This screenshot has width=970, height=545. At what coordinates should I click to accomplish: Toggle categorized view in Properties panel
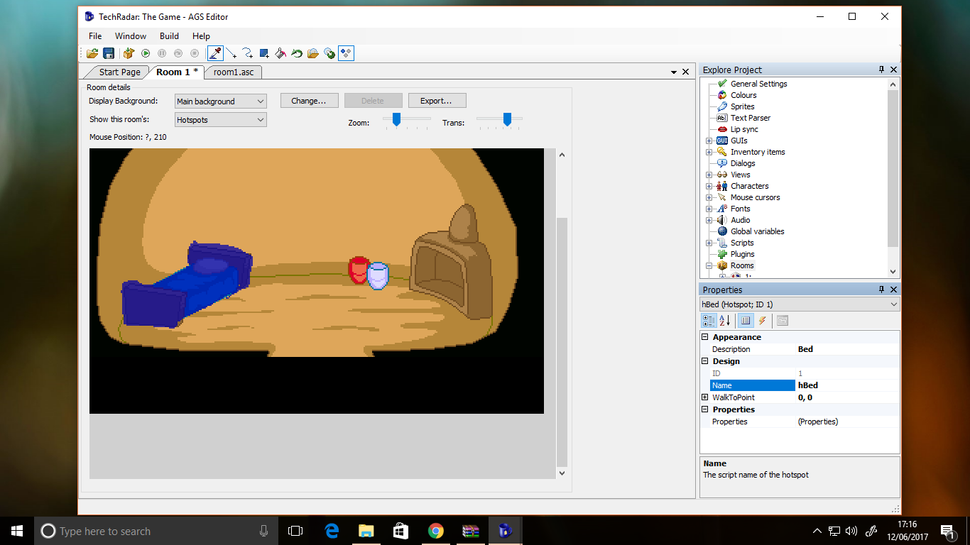708,320
